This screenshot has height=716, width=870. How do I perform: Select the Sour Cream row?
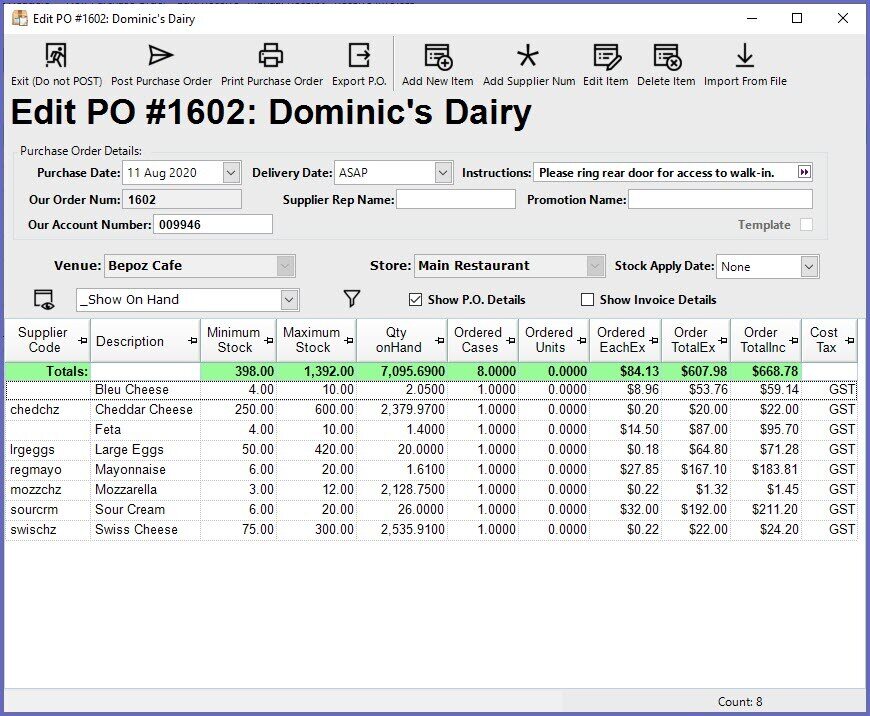[431, 510]
